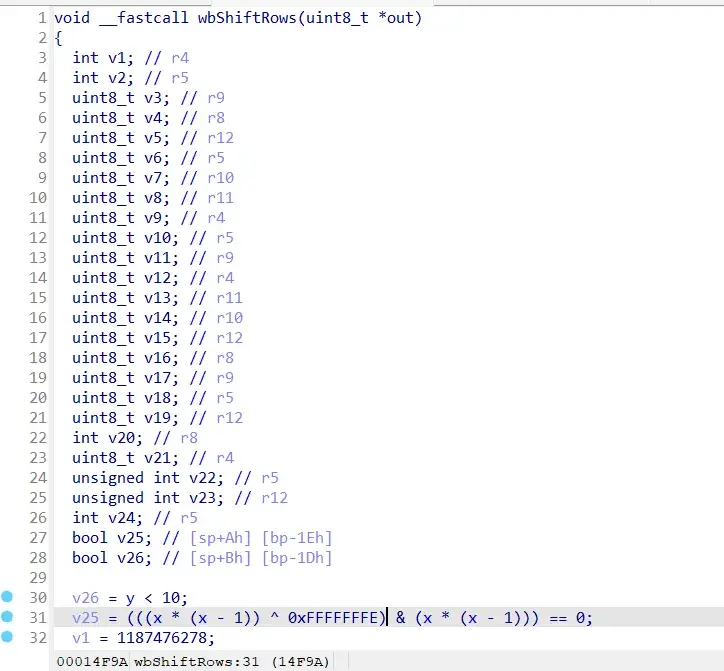Select v25 in the assignment on line 31

tap(85, 618)
